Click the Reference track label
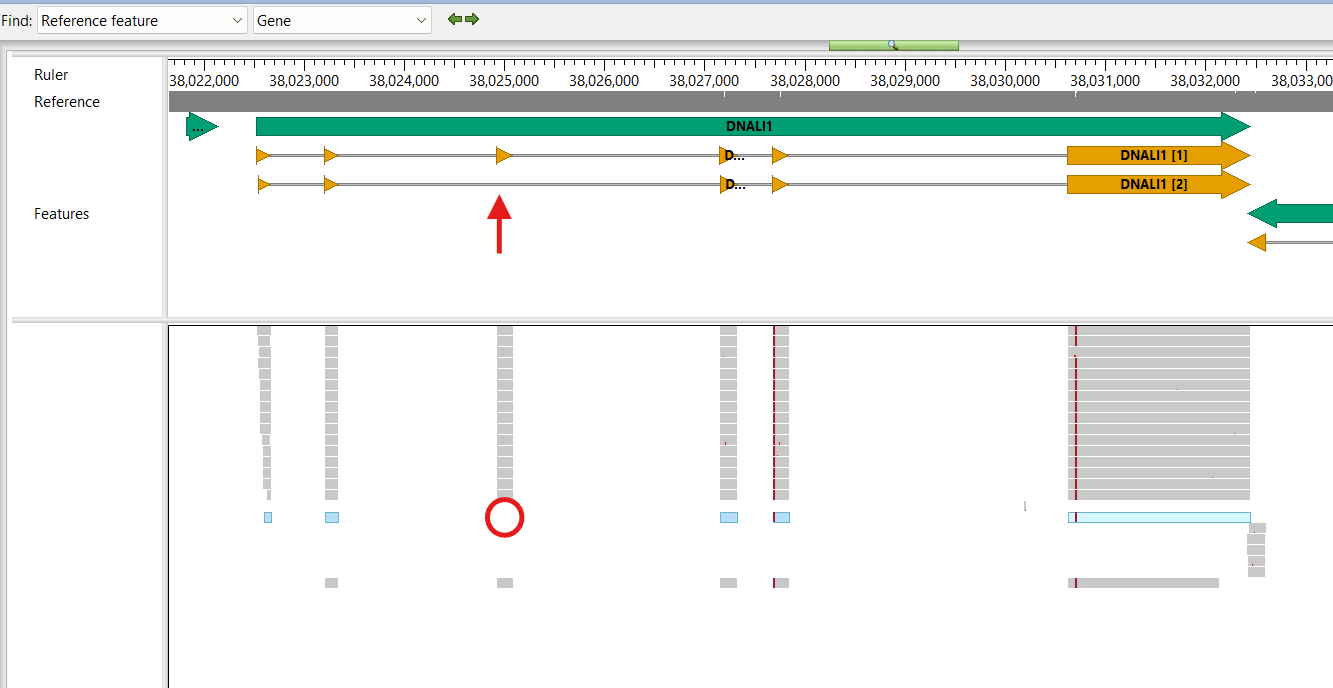Screen dimensions: 1333x688 click(67, 102)
